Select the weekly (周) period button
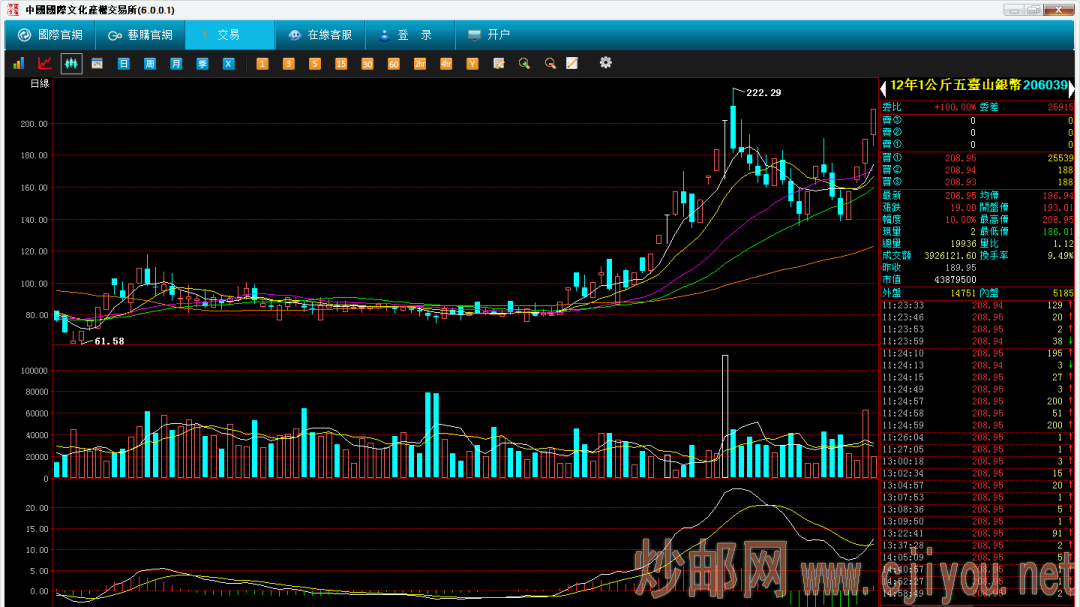1080x607 pixels. point(150,63)
